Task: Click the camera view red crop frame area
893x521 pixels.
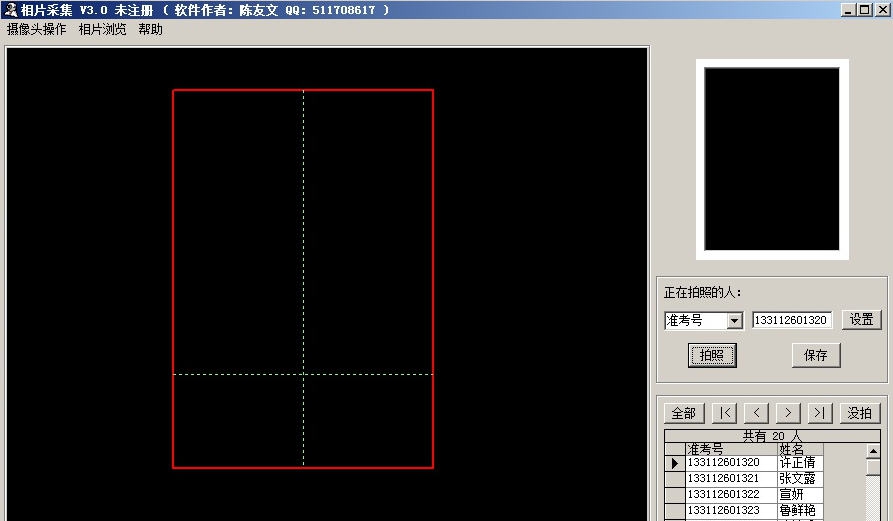Action: 303,278
